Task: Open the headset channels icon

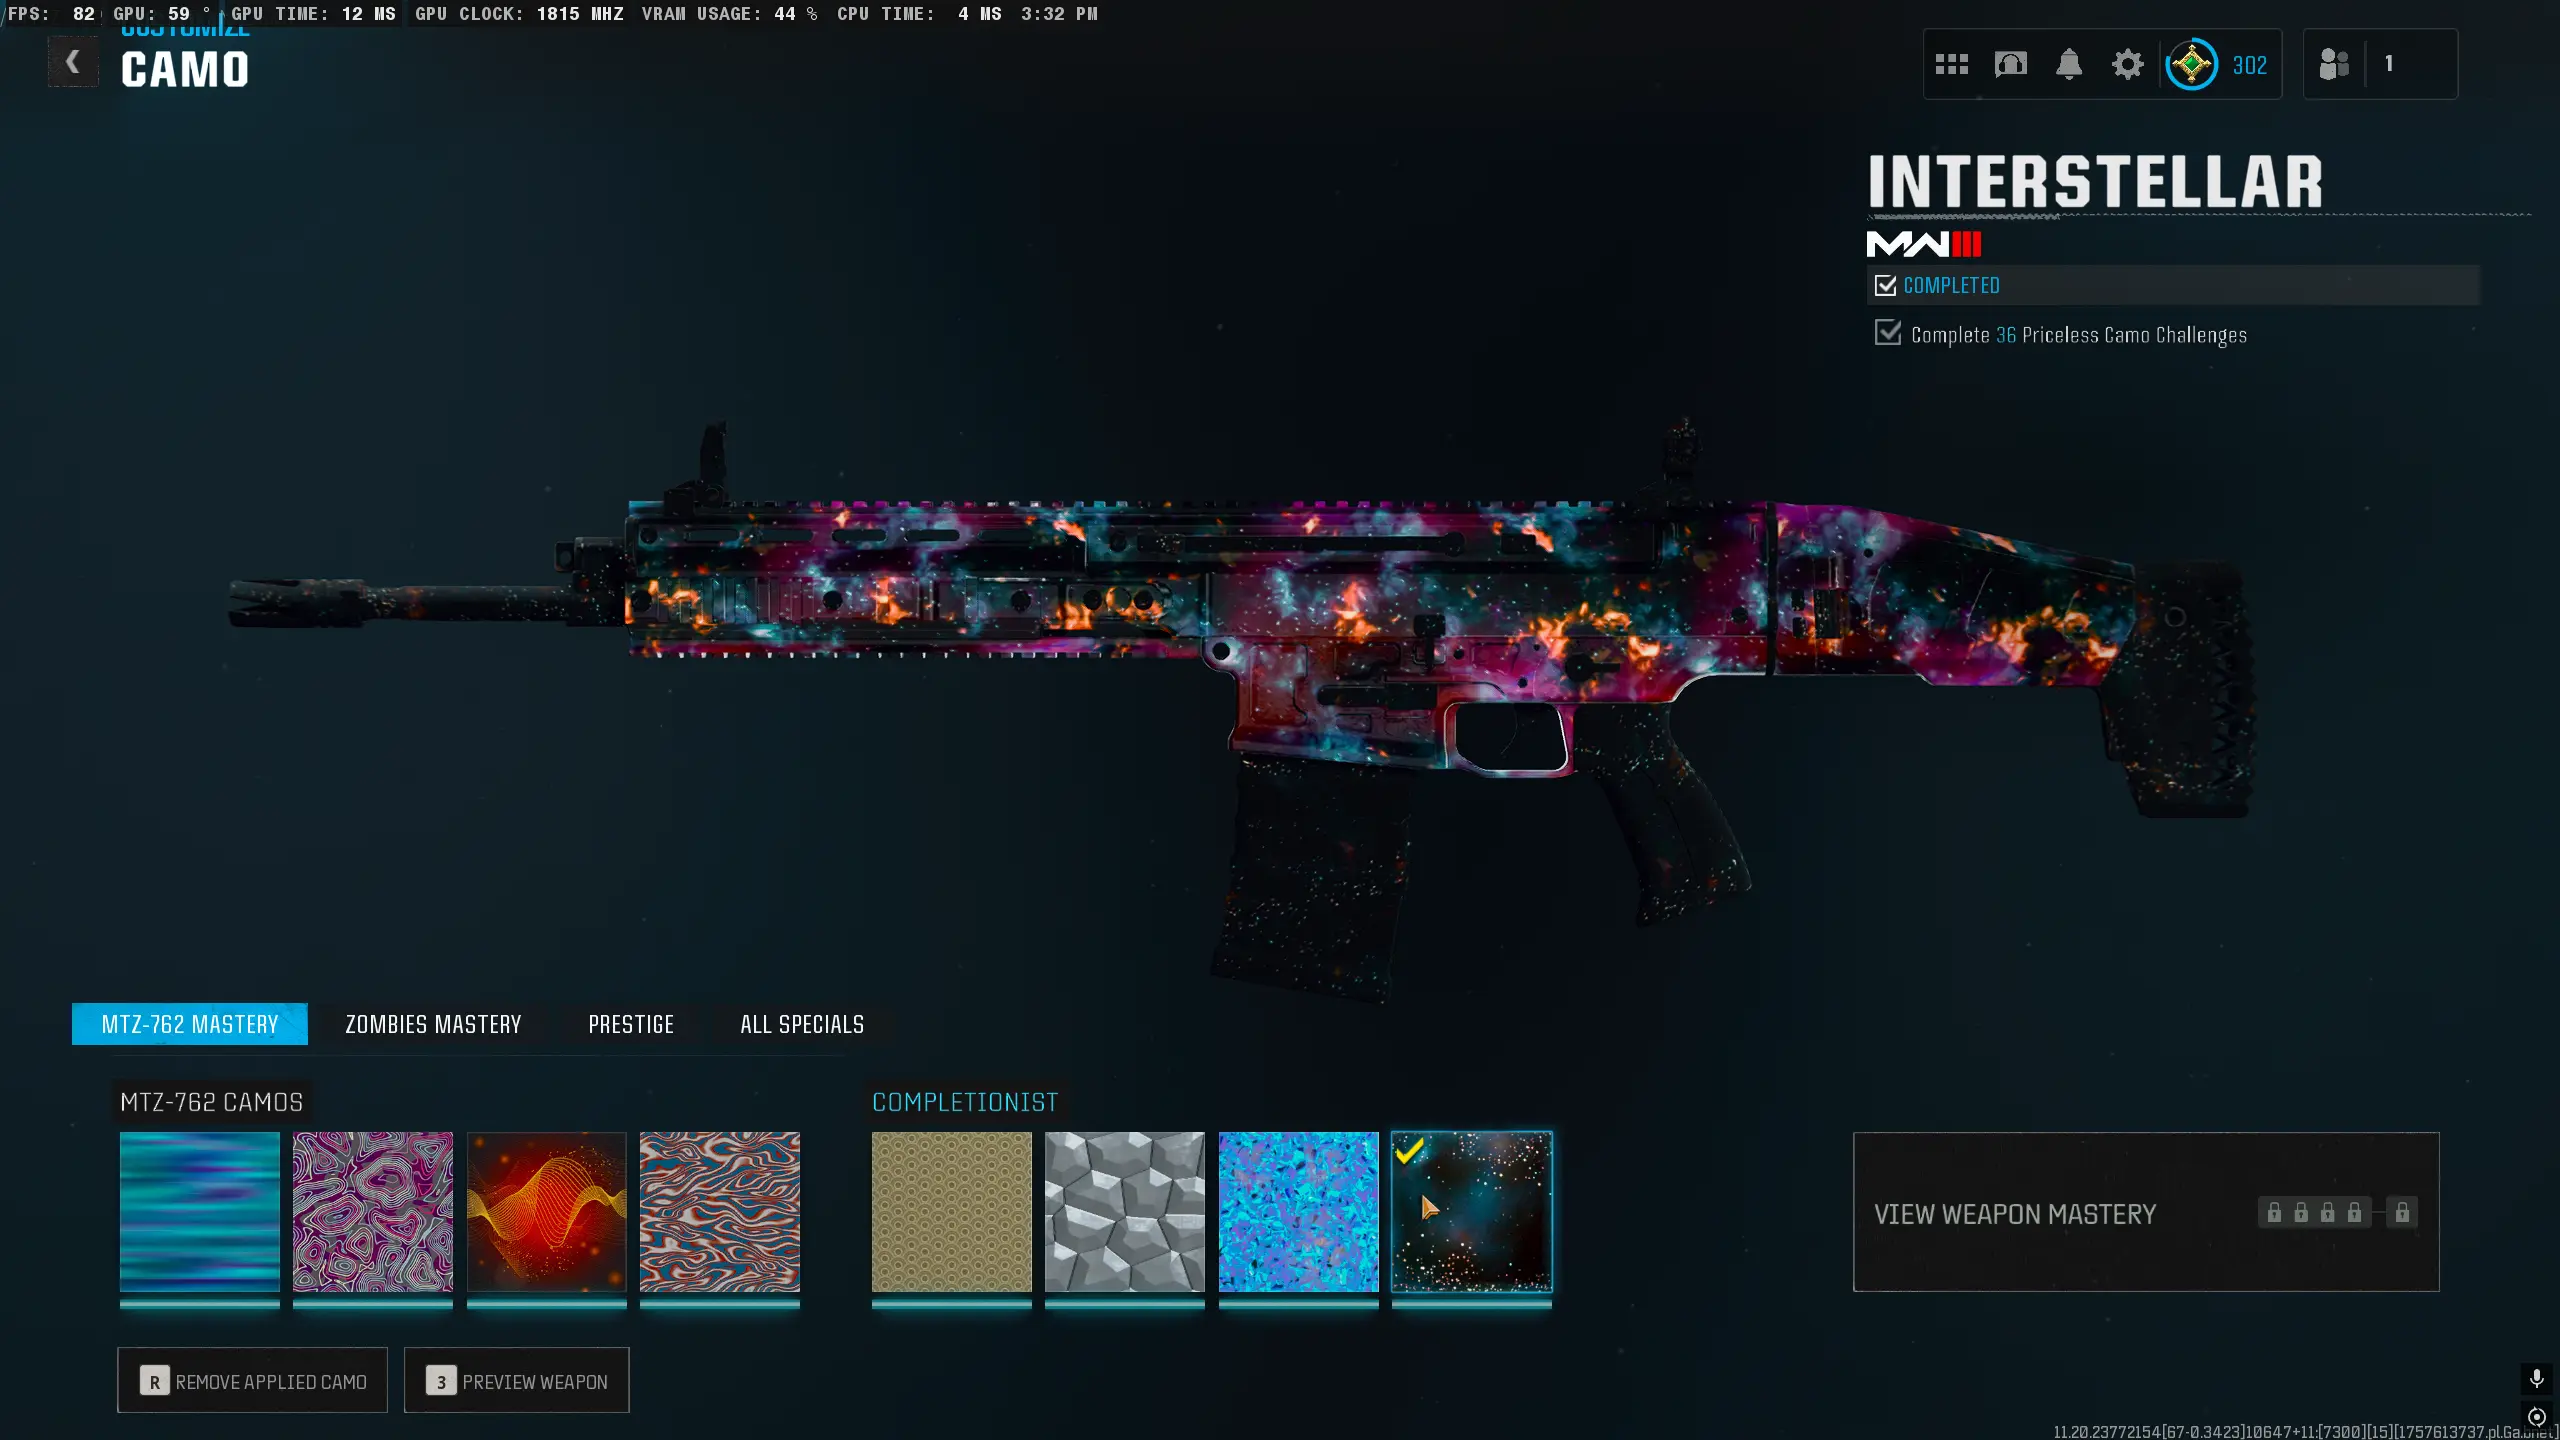Action: [x=2010, y=65]
